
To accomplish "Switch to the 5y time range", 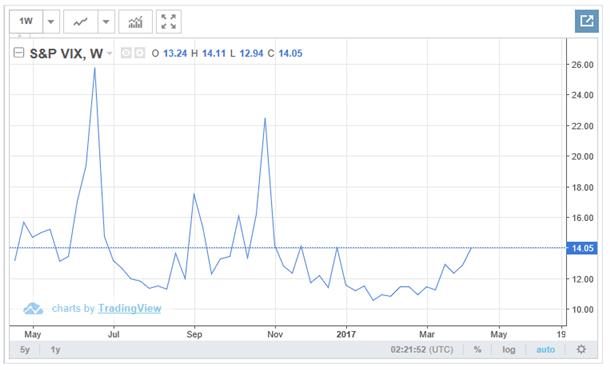I will coord(25,349).
